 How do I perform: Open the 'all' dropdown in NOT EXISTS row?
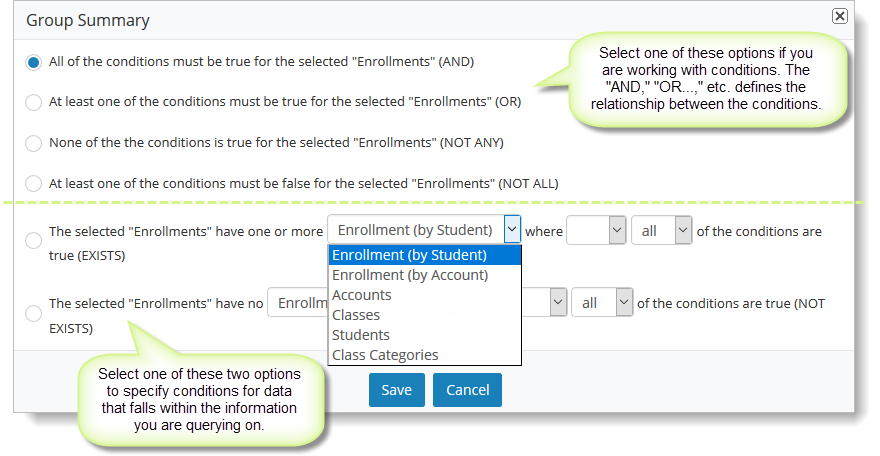click(602, 303)
